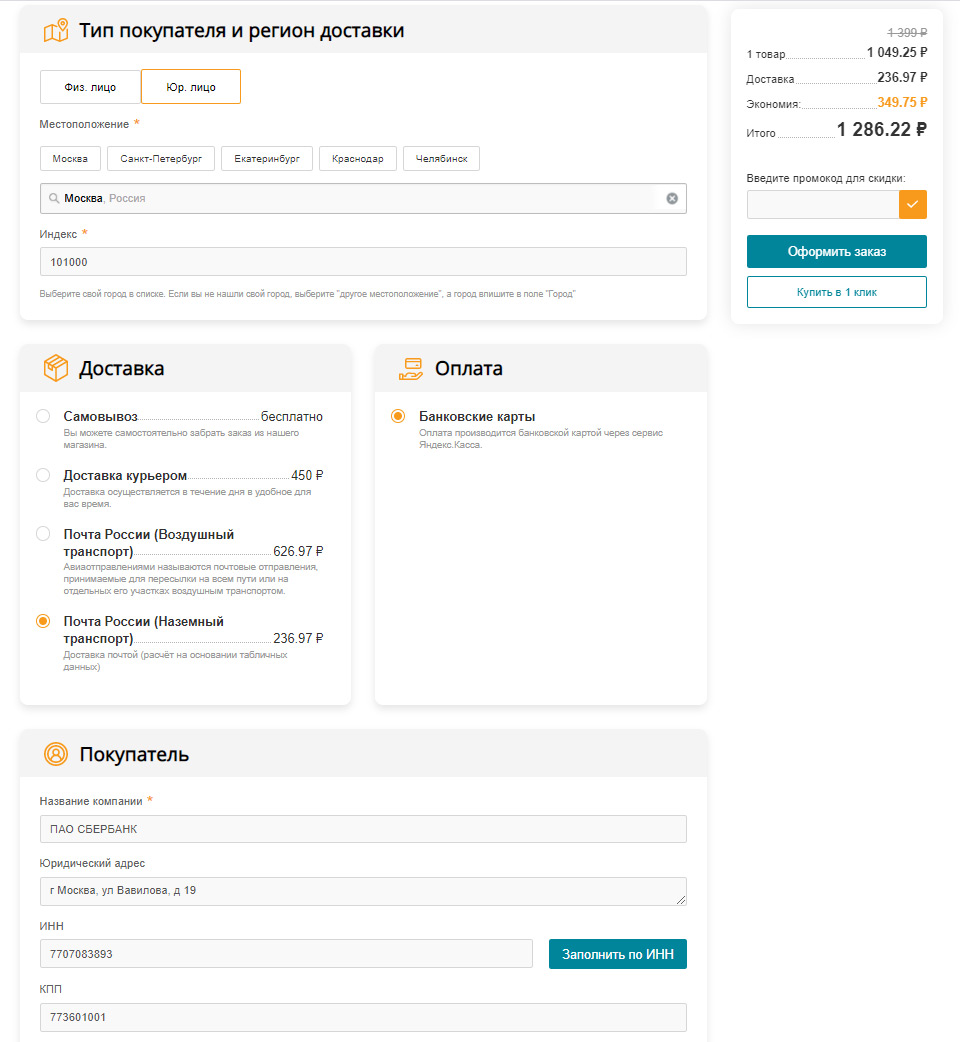Select Банковские карты payment method
Image resolution: width=960 pixels, height=1042 pixels.
pyautogui.click(x=398, y=416)
